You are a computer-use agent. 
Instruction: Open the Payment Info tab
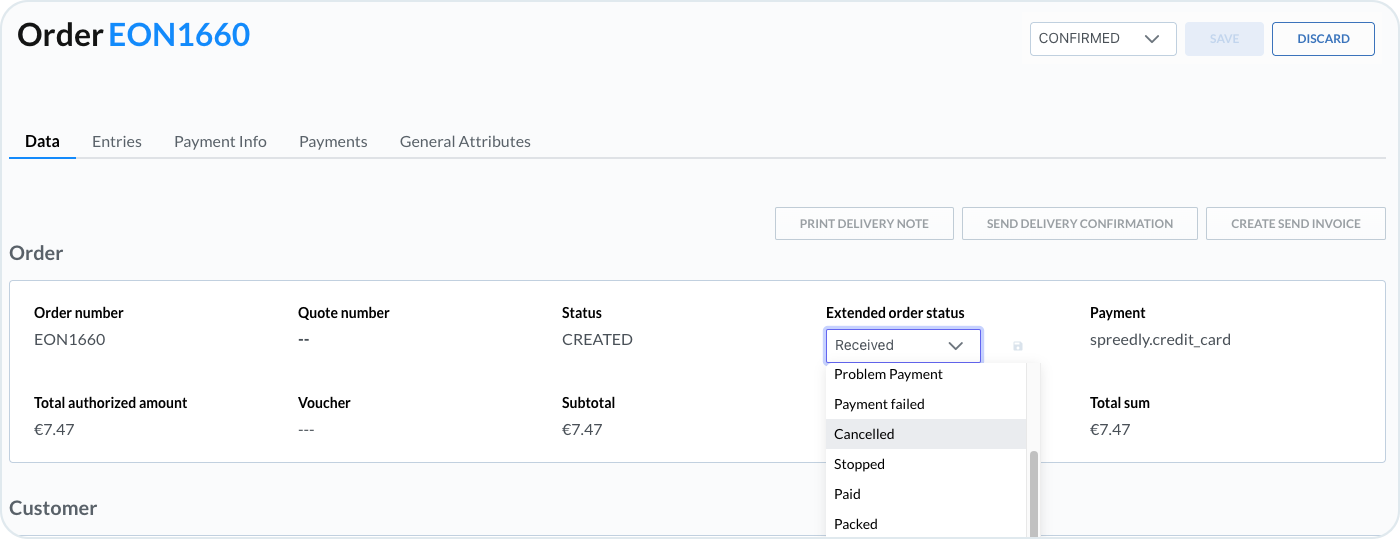(220, 142)
